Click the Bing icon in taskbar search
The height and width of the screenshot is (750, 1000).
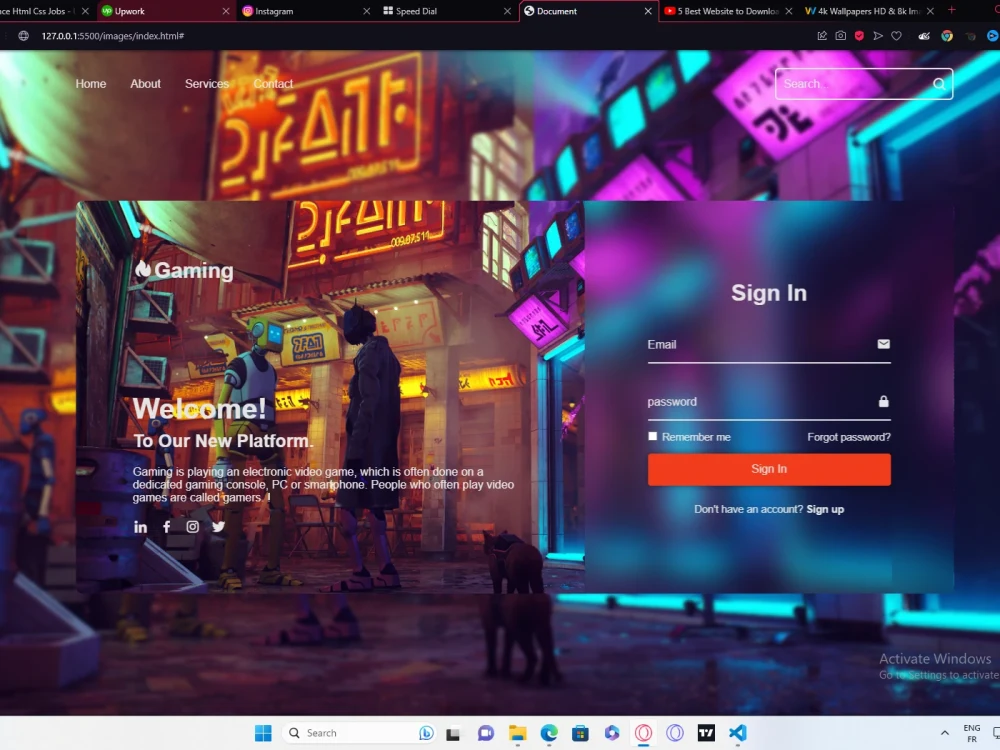pyautogui.click(x=426, y=733)
